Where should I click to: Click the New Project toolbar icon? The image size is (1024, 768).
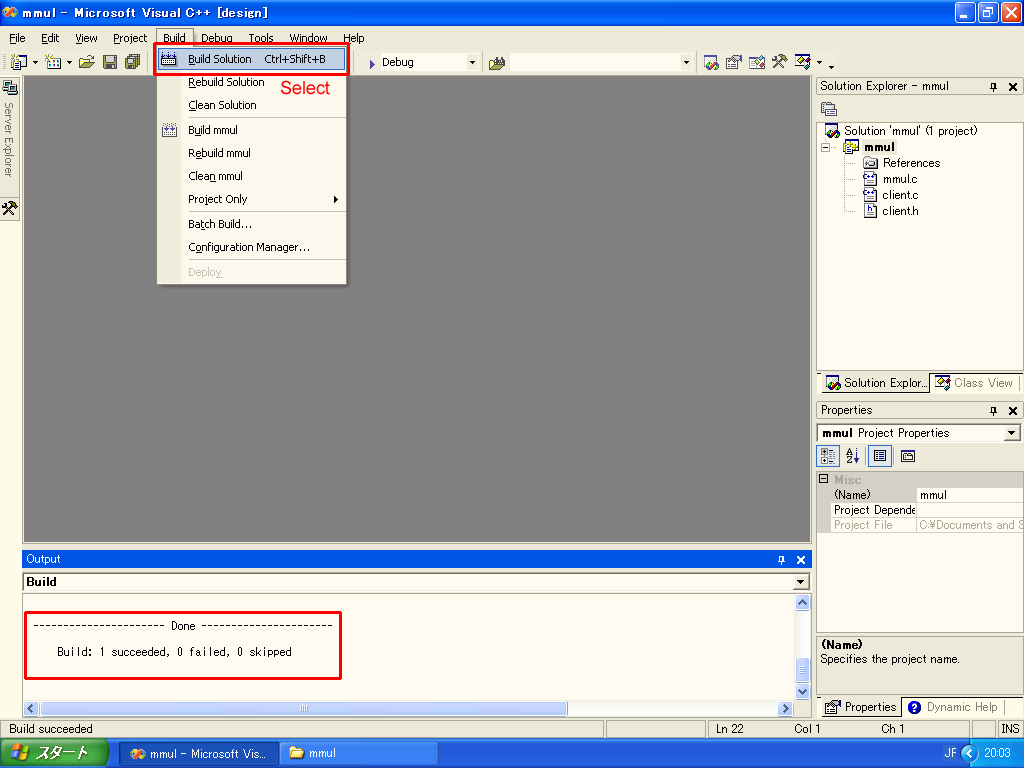pyautogui.click(x=18, y=62)
